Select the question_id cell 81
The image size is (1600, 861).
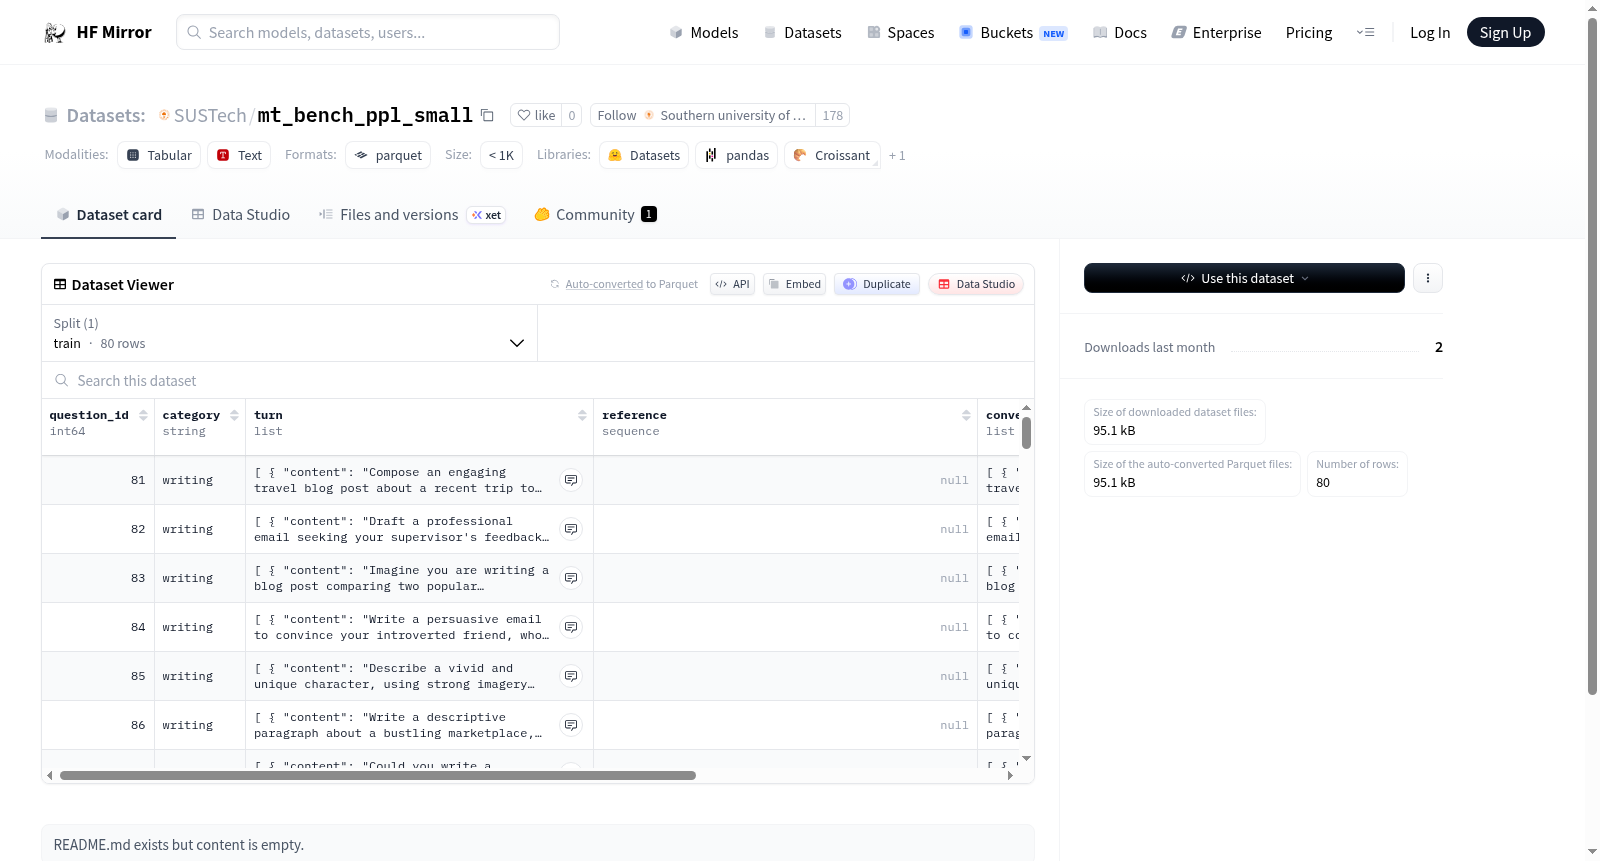(98, 480)
